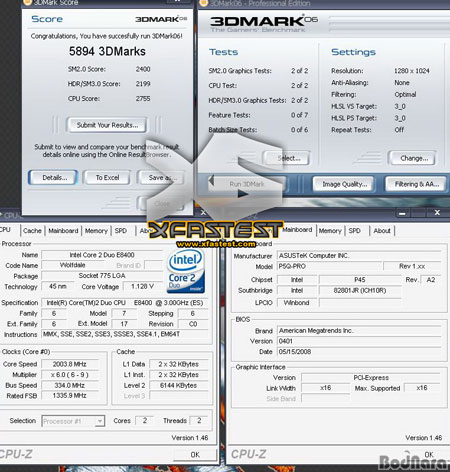
Task: Close the right CPU-Z window
Action: [437, 213]
